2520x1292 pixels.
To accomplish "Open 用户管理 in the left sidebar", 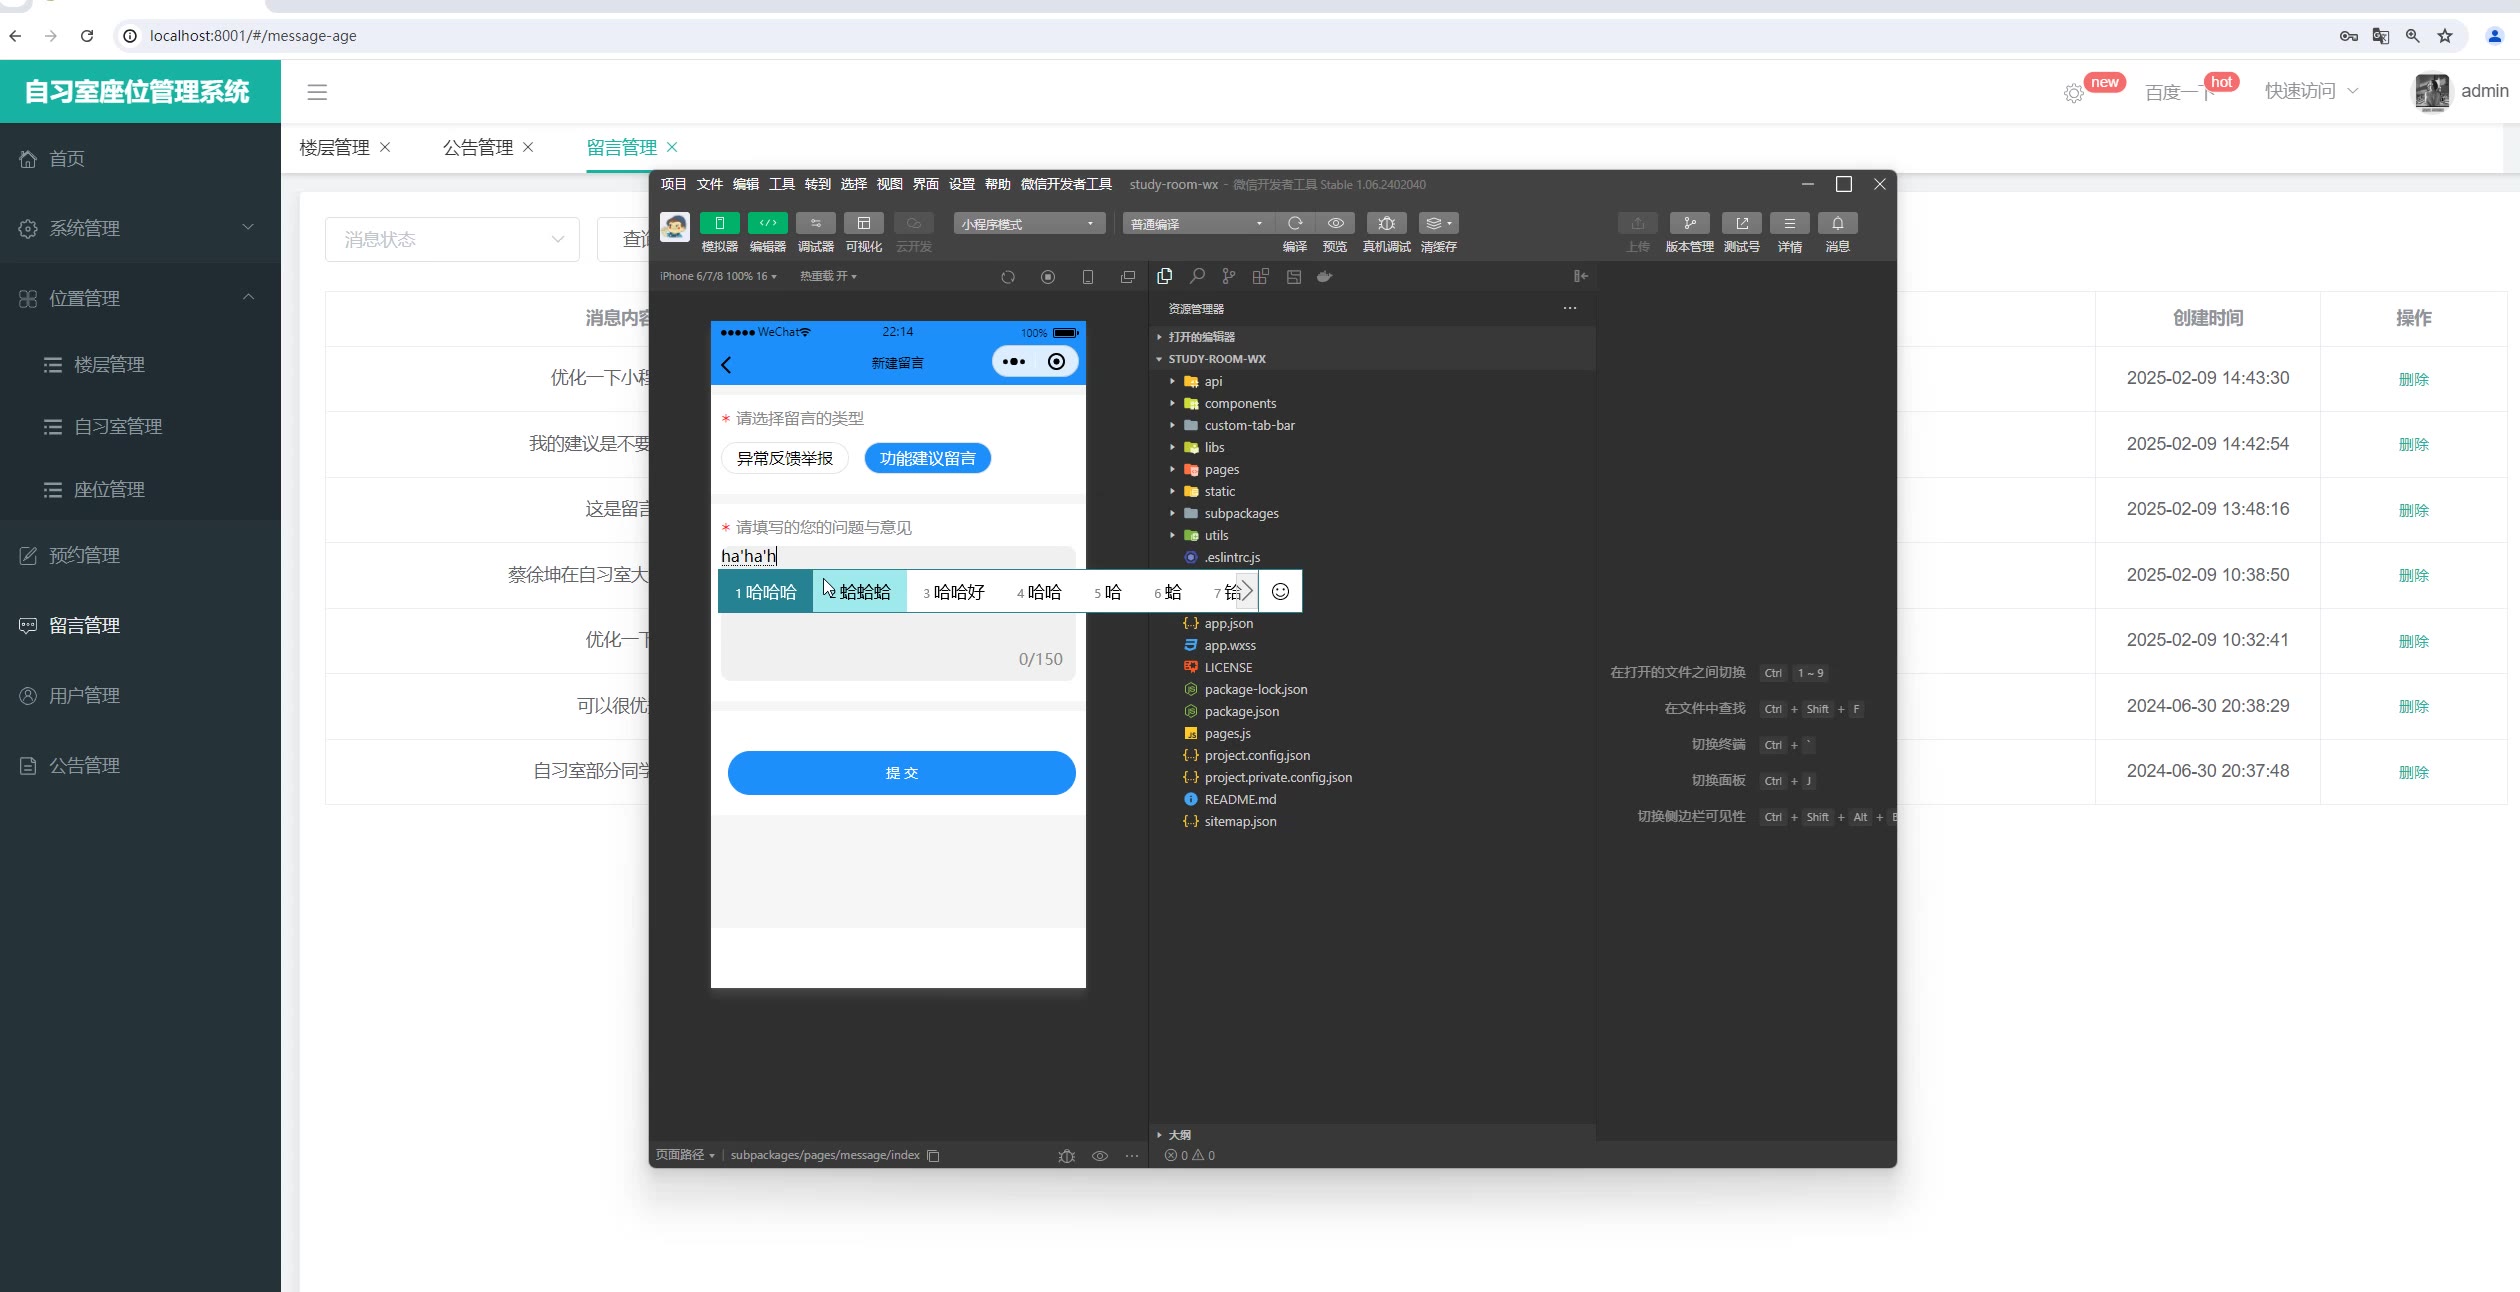I will [140, 695].
